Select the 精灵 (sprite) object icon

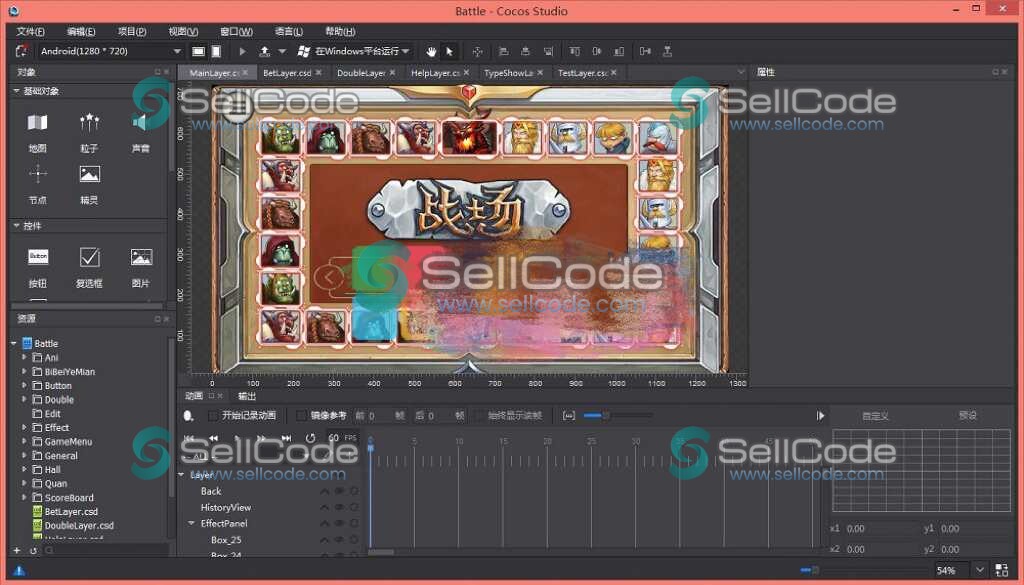click(90, 175)
